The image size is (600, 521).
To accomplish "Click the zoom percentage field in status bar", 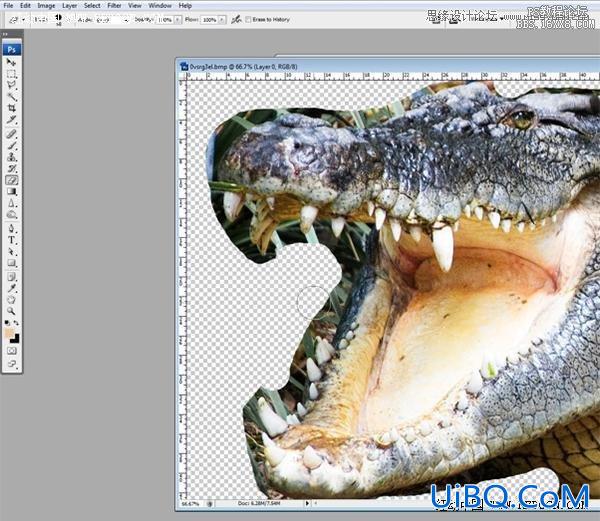I will pyautogui.click(x=191, y=504).
